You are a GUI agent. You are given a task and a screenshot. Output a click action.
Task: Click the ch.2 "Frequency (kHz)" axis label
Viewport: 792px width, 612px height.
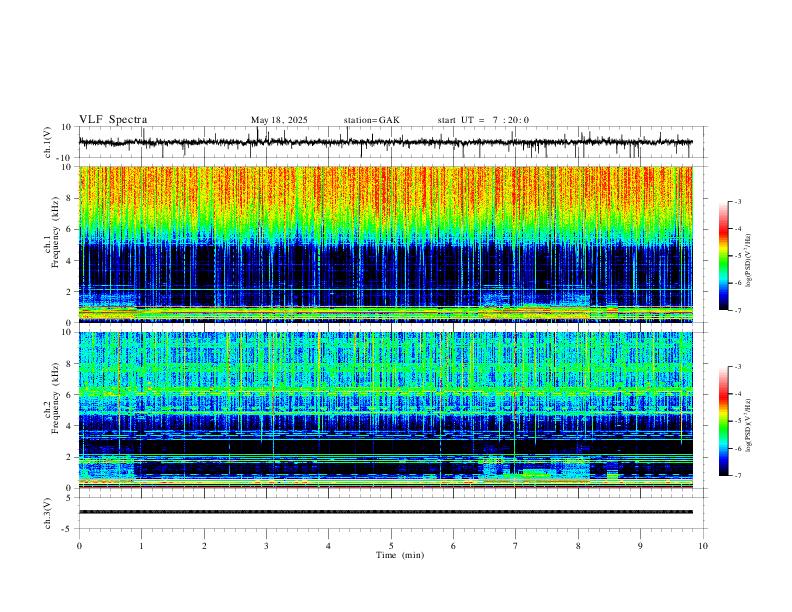coord(56,398)
